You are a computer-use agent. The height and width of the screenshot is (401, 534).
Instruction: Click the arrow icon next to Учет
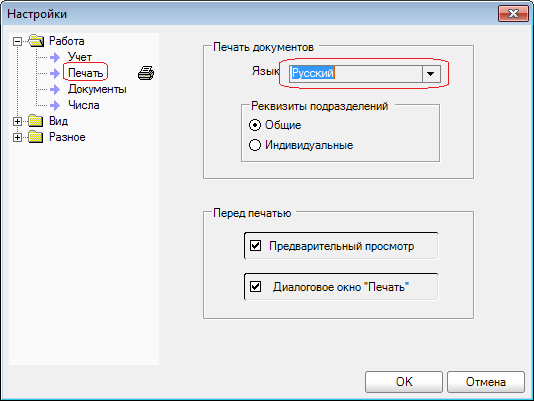point(55,57)
